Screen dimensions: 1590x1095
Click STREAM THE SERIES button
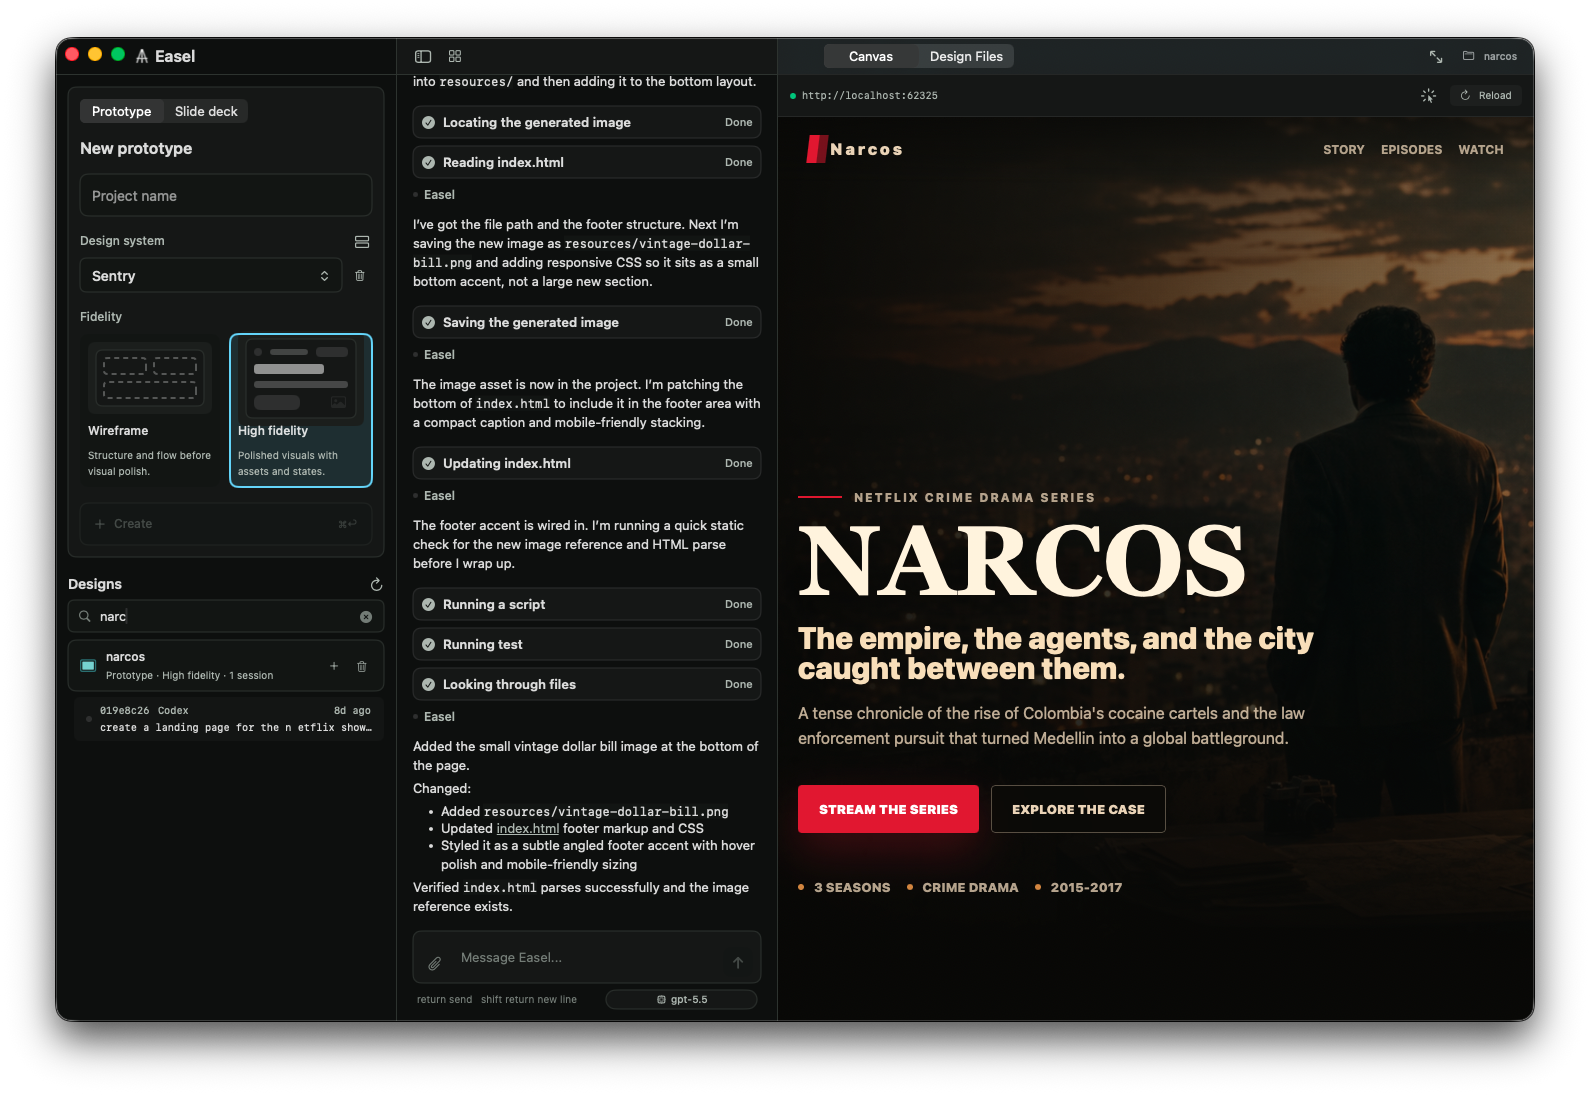[x=888, y=810]
